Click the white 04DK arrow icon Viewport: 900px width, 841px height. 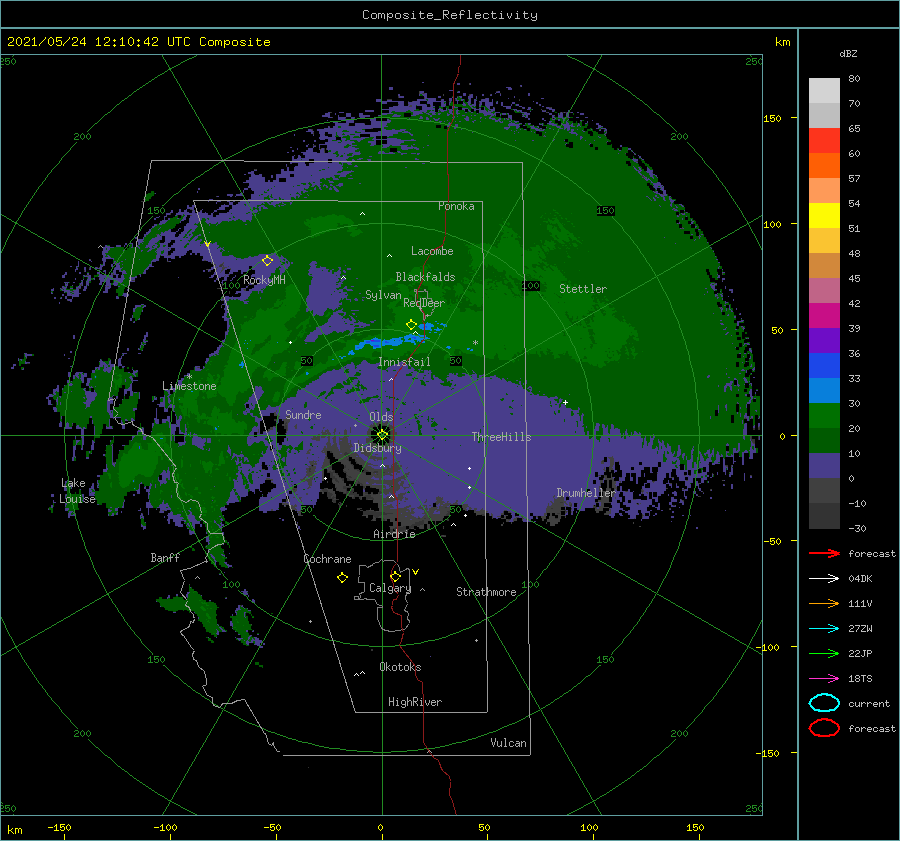[x=824, y=579]
